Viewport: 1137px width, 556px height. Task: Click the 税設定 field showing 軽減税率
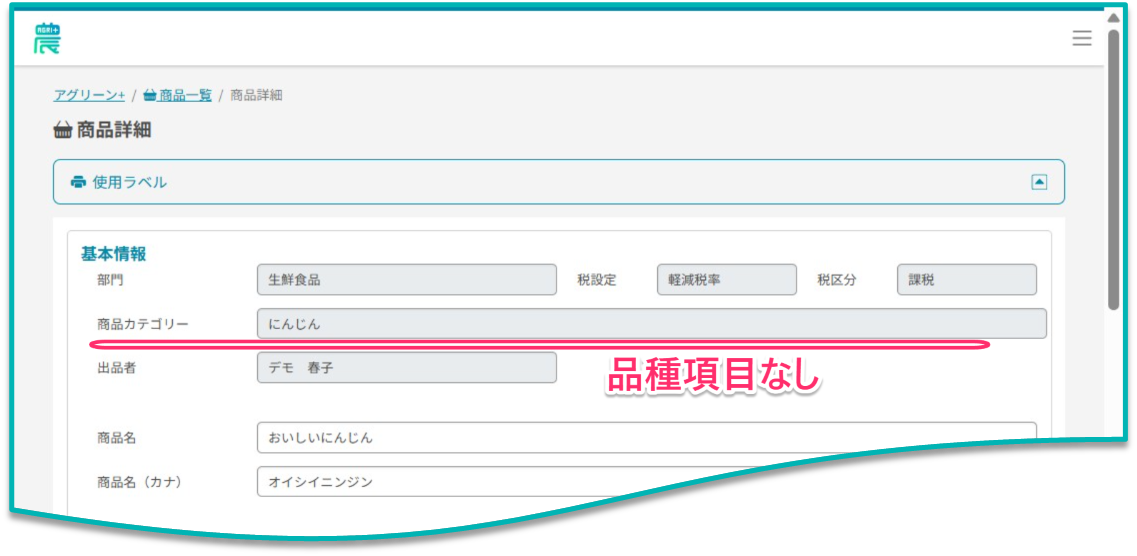[726, 280]
